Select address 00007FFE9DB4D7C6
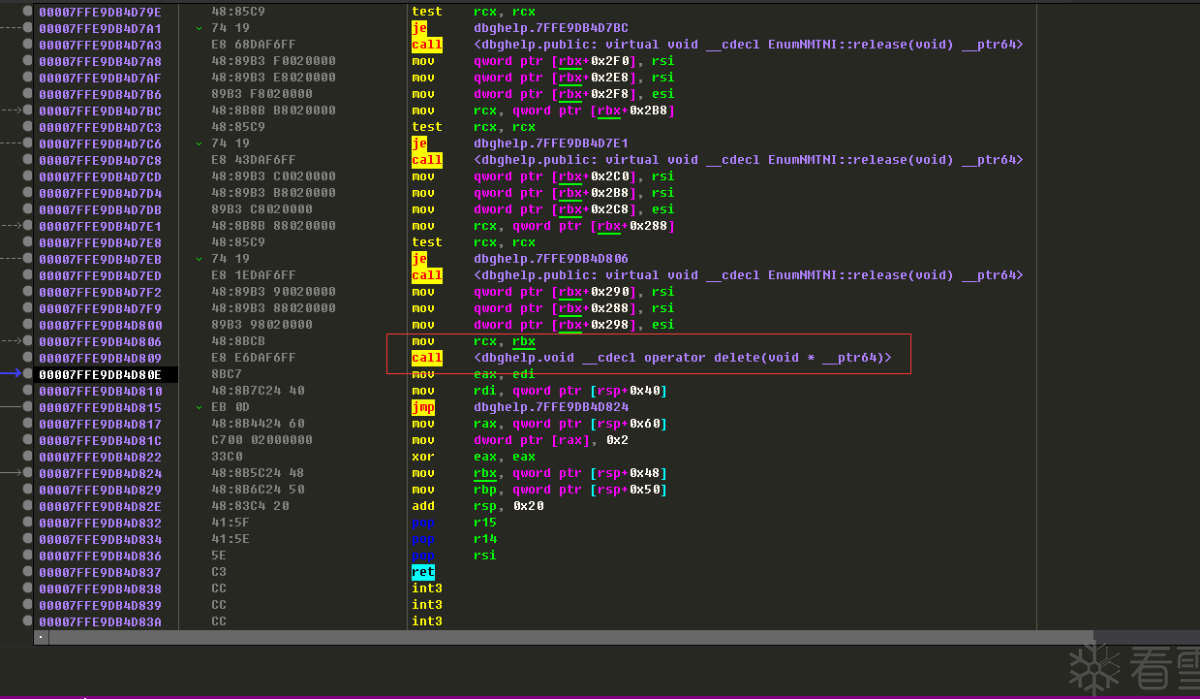The width and height of the screenshot is (1200, 699). [100, 144]
